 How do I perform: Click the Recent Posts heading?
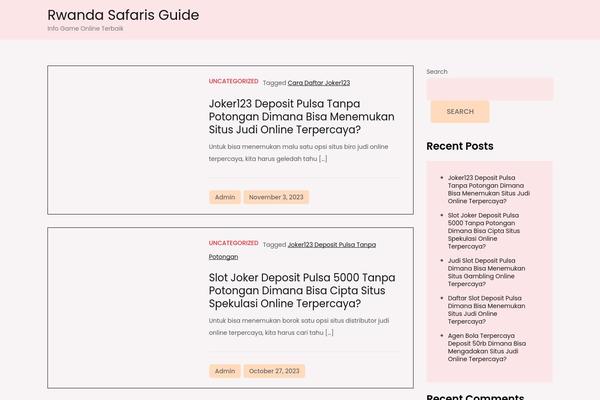click(x=460, y=146)
